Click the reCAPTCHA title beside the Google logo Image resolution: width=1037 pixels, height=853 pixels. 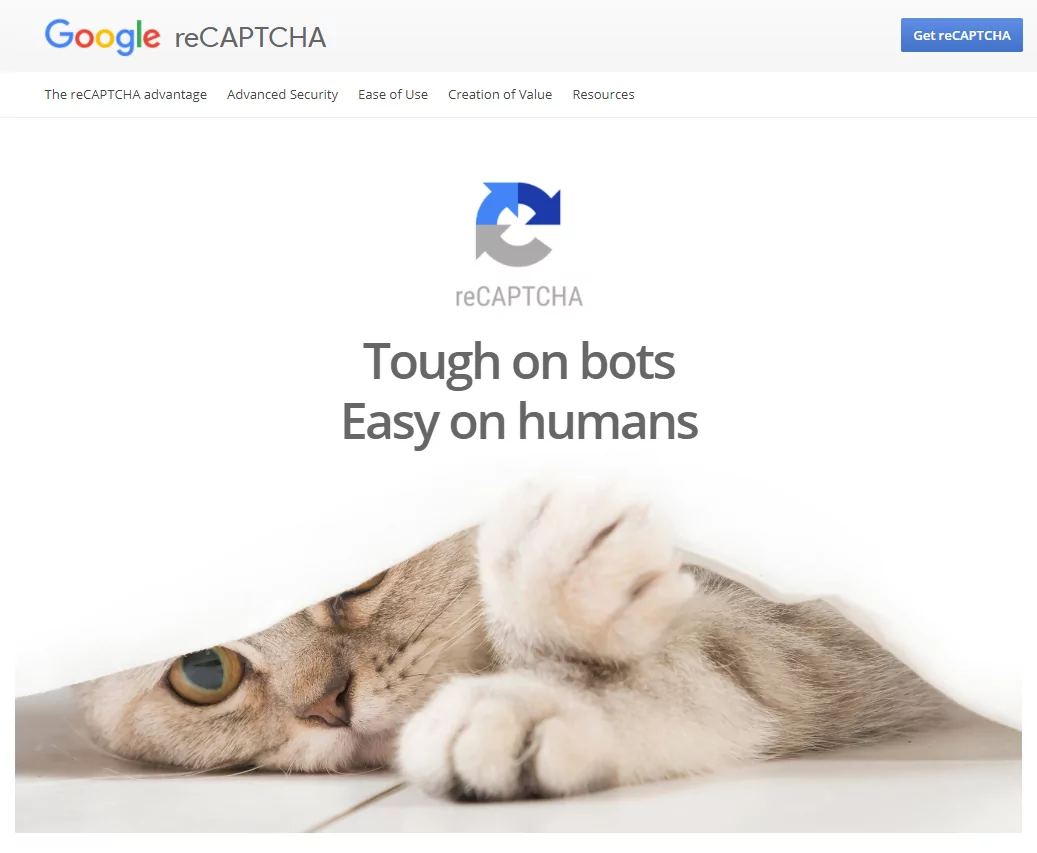[x=250, y=38]
